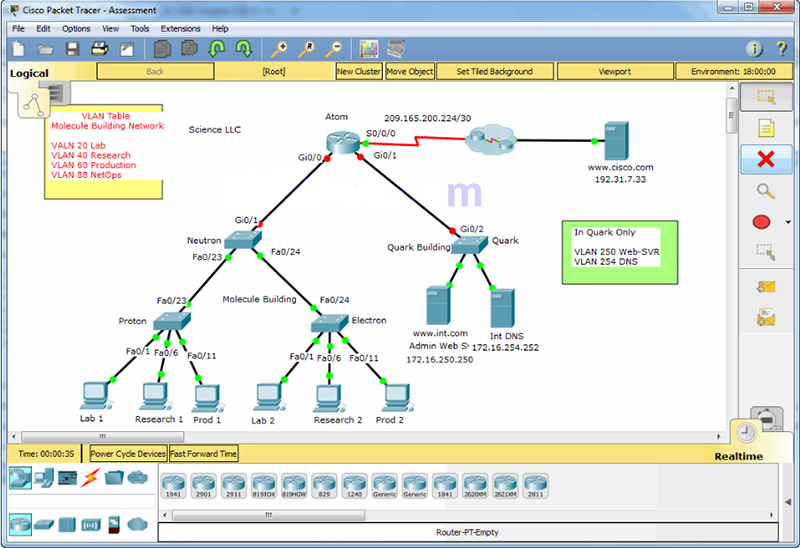Open the File menu

click(18, 29)
